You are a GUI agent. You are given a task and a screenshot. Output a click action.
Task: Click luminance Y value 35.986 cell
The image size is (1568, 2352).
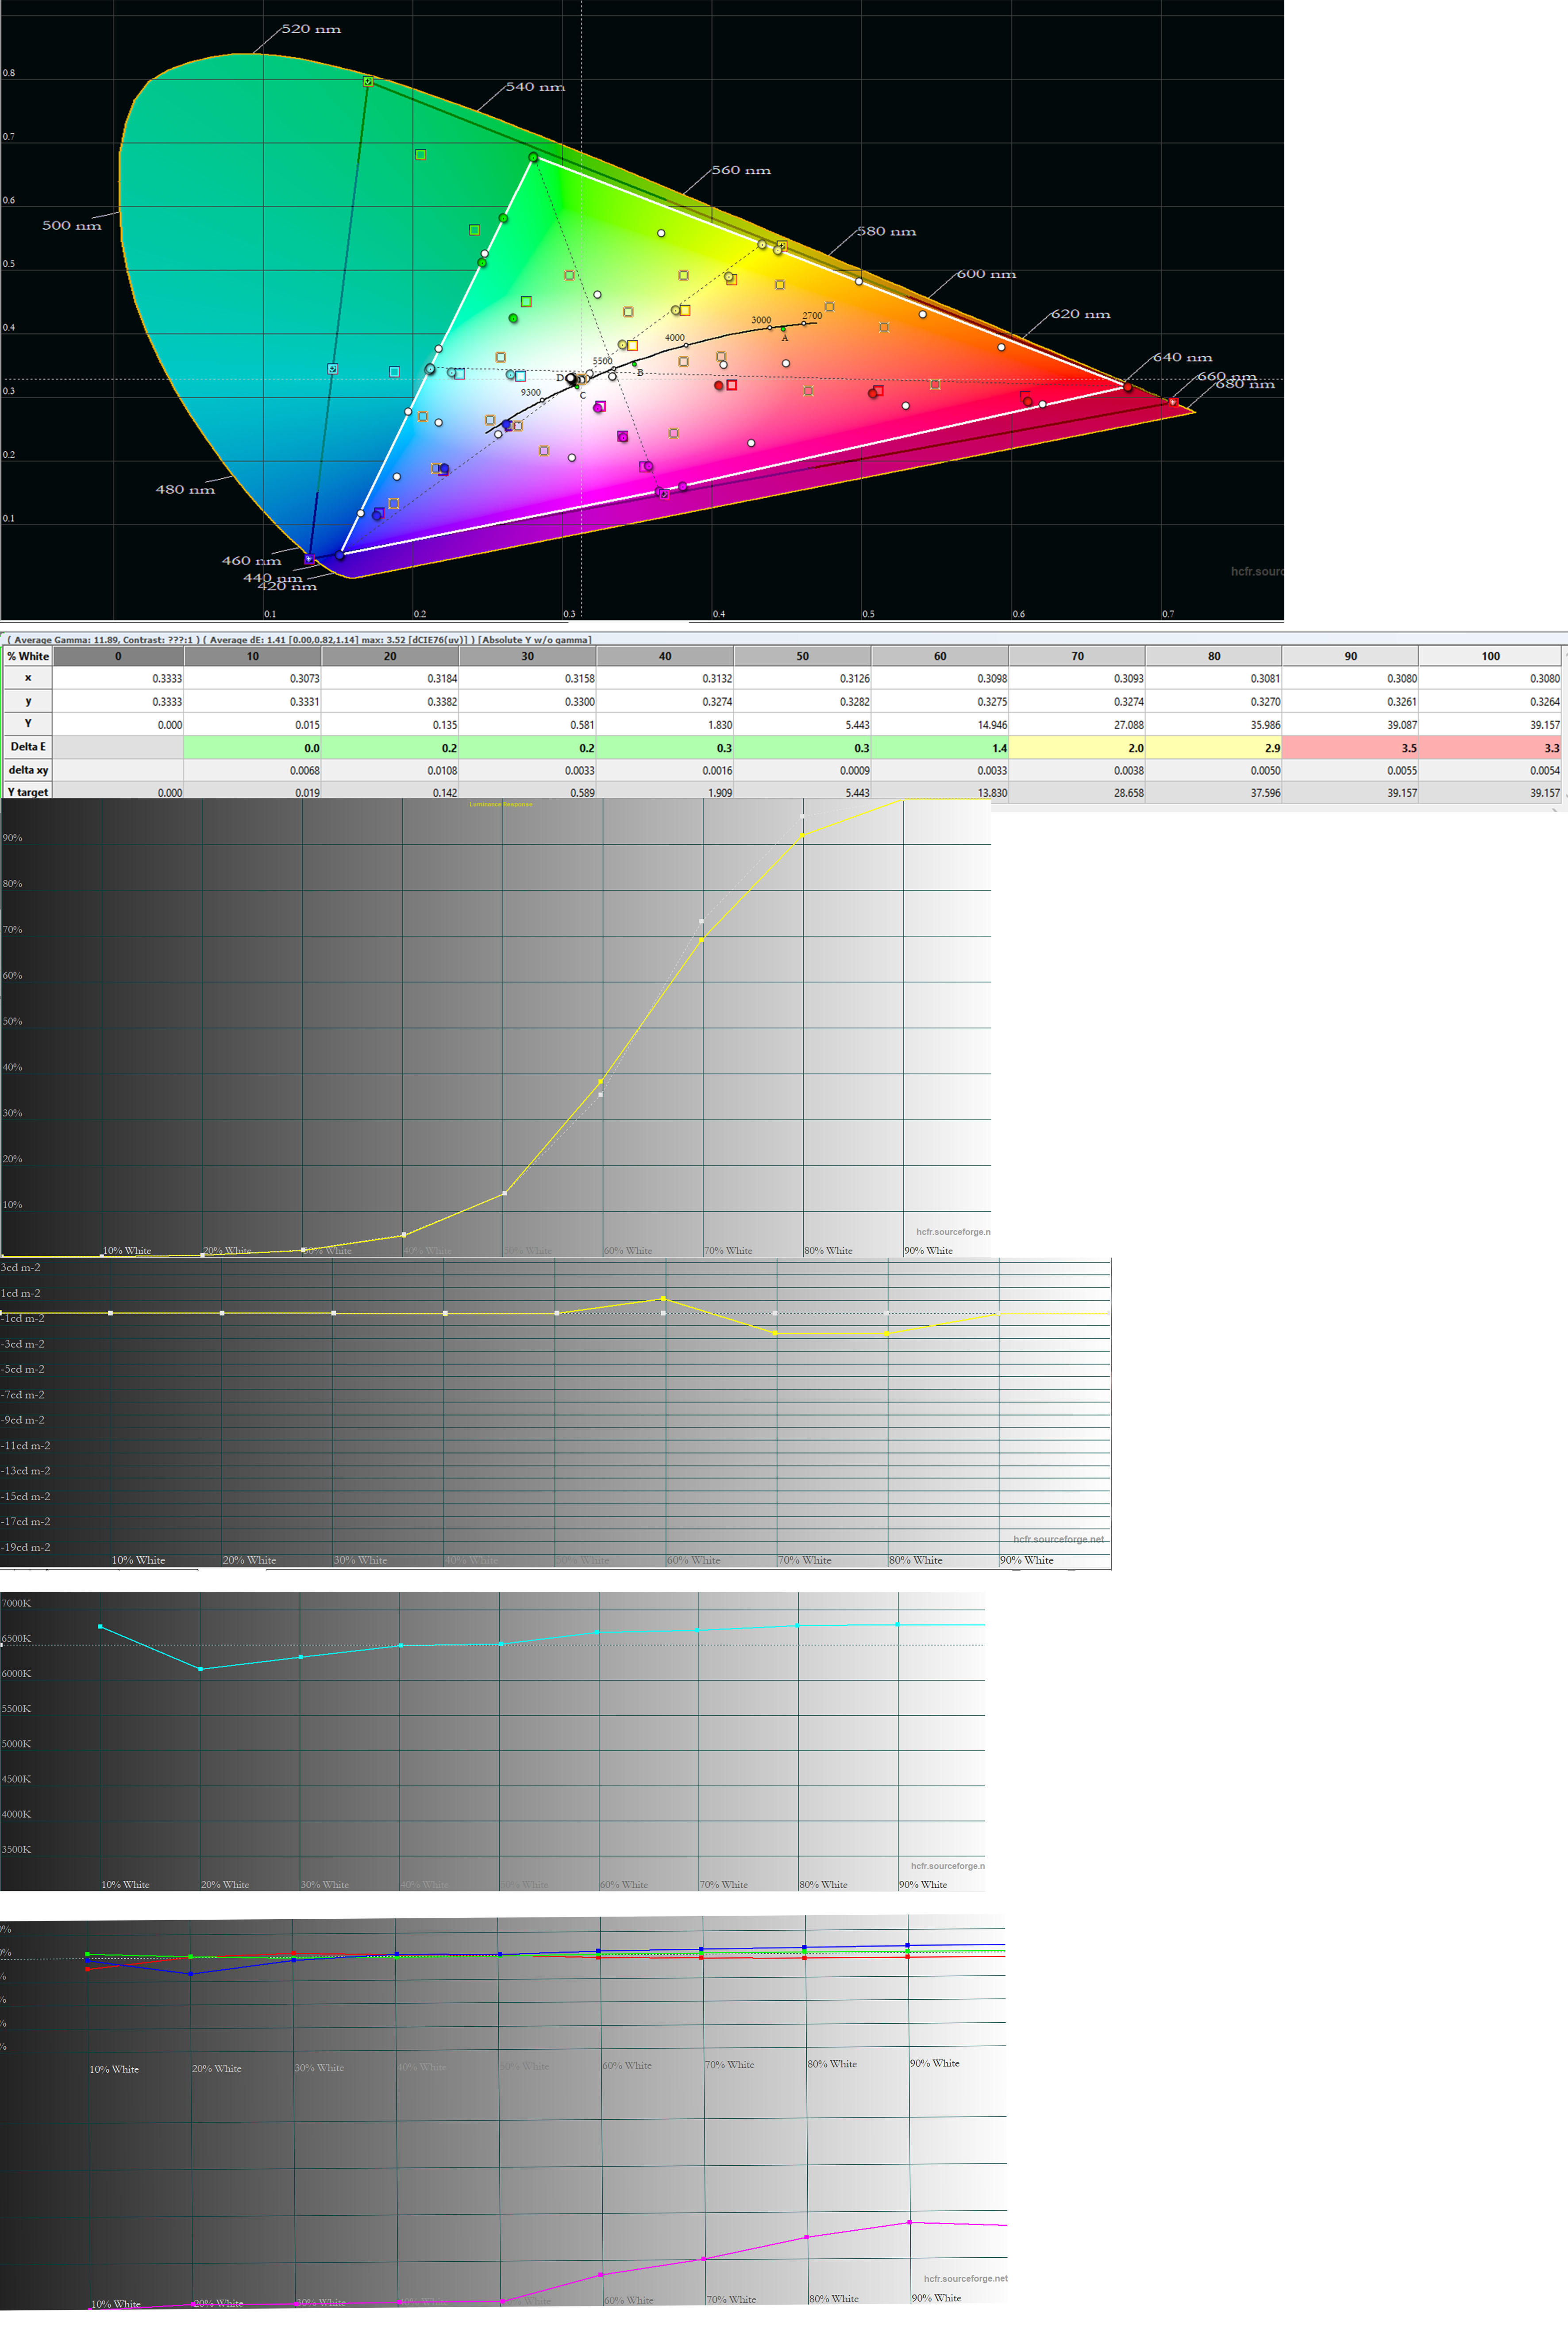tap(1214, 724)
